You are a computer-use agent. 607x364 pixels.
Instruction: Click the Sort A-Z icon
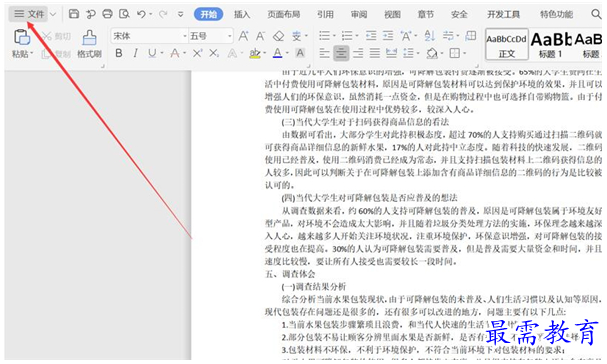(430, 36)
